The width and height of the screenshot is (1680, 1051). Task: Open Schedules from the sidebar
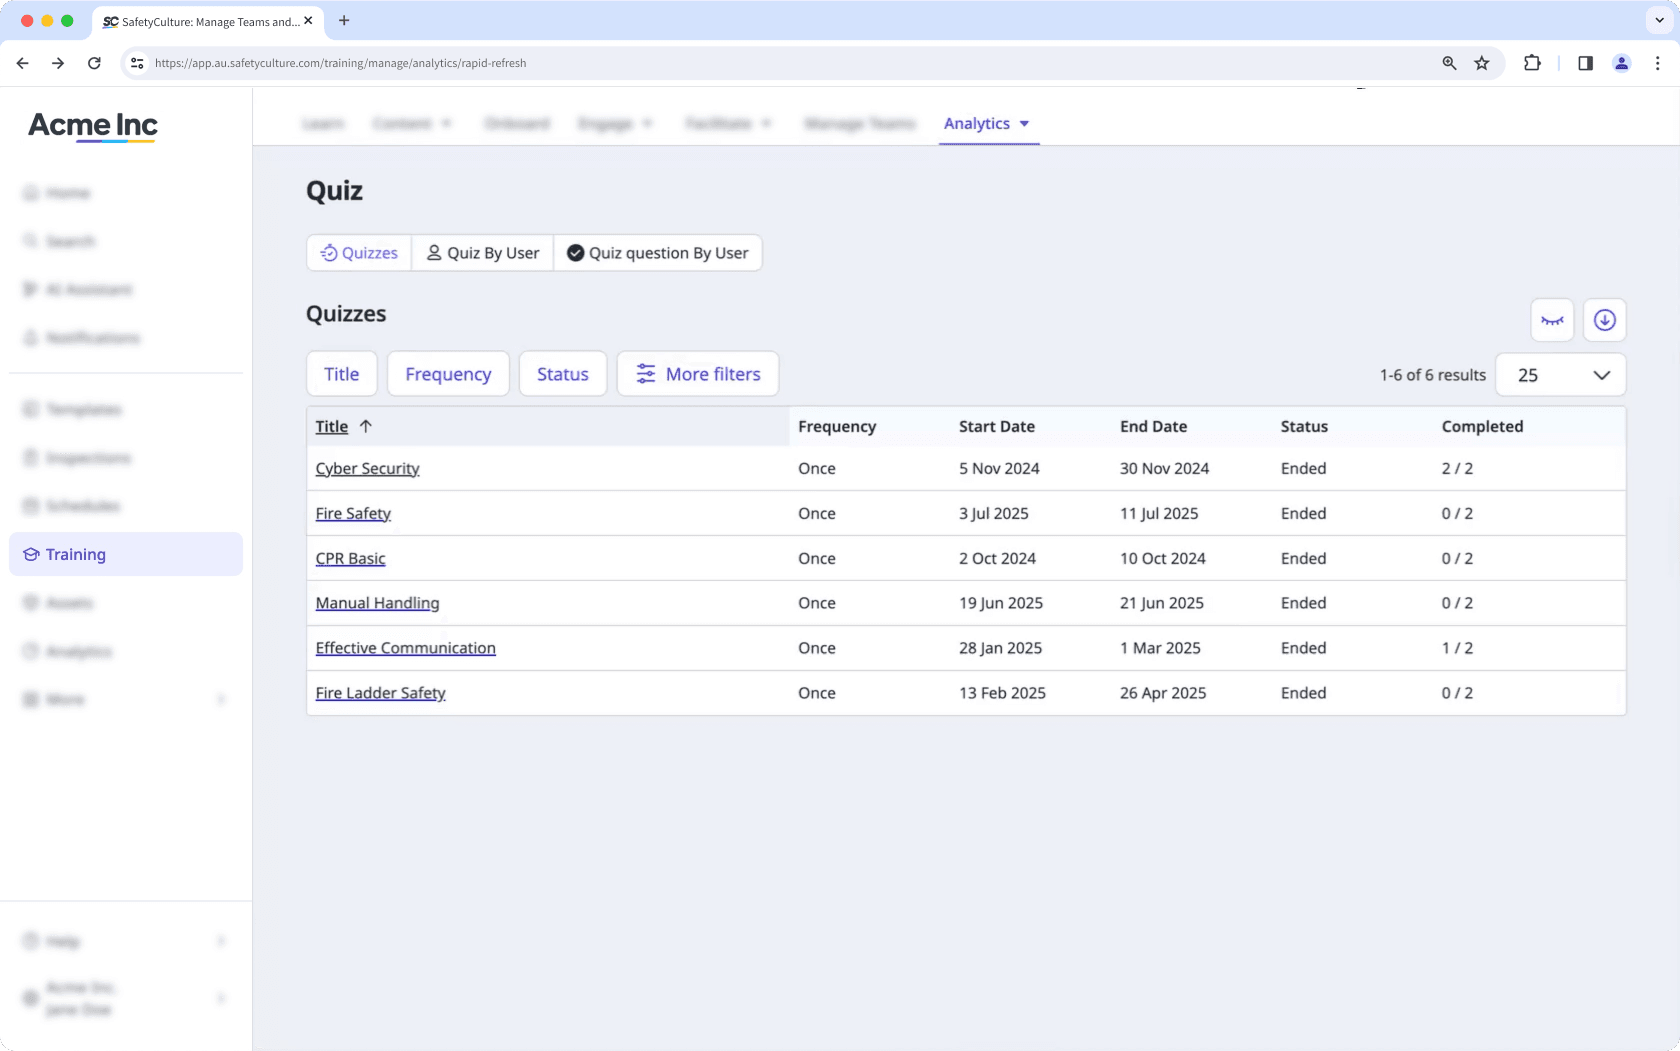coord(82,506)
